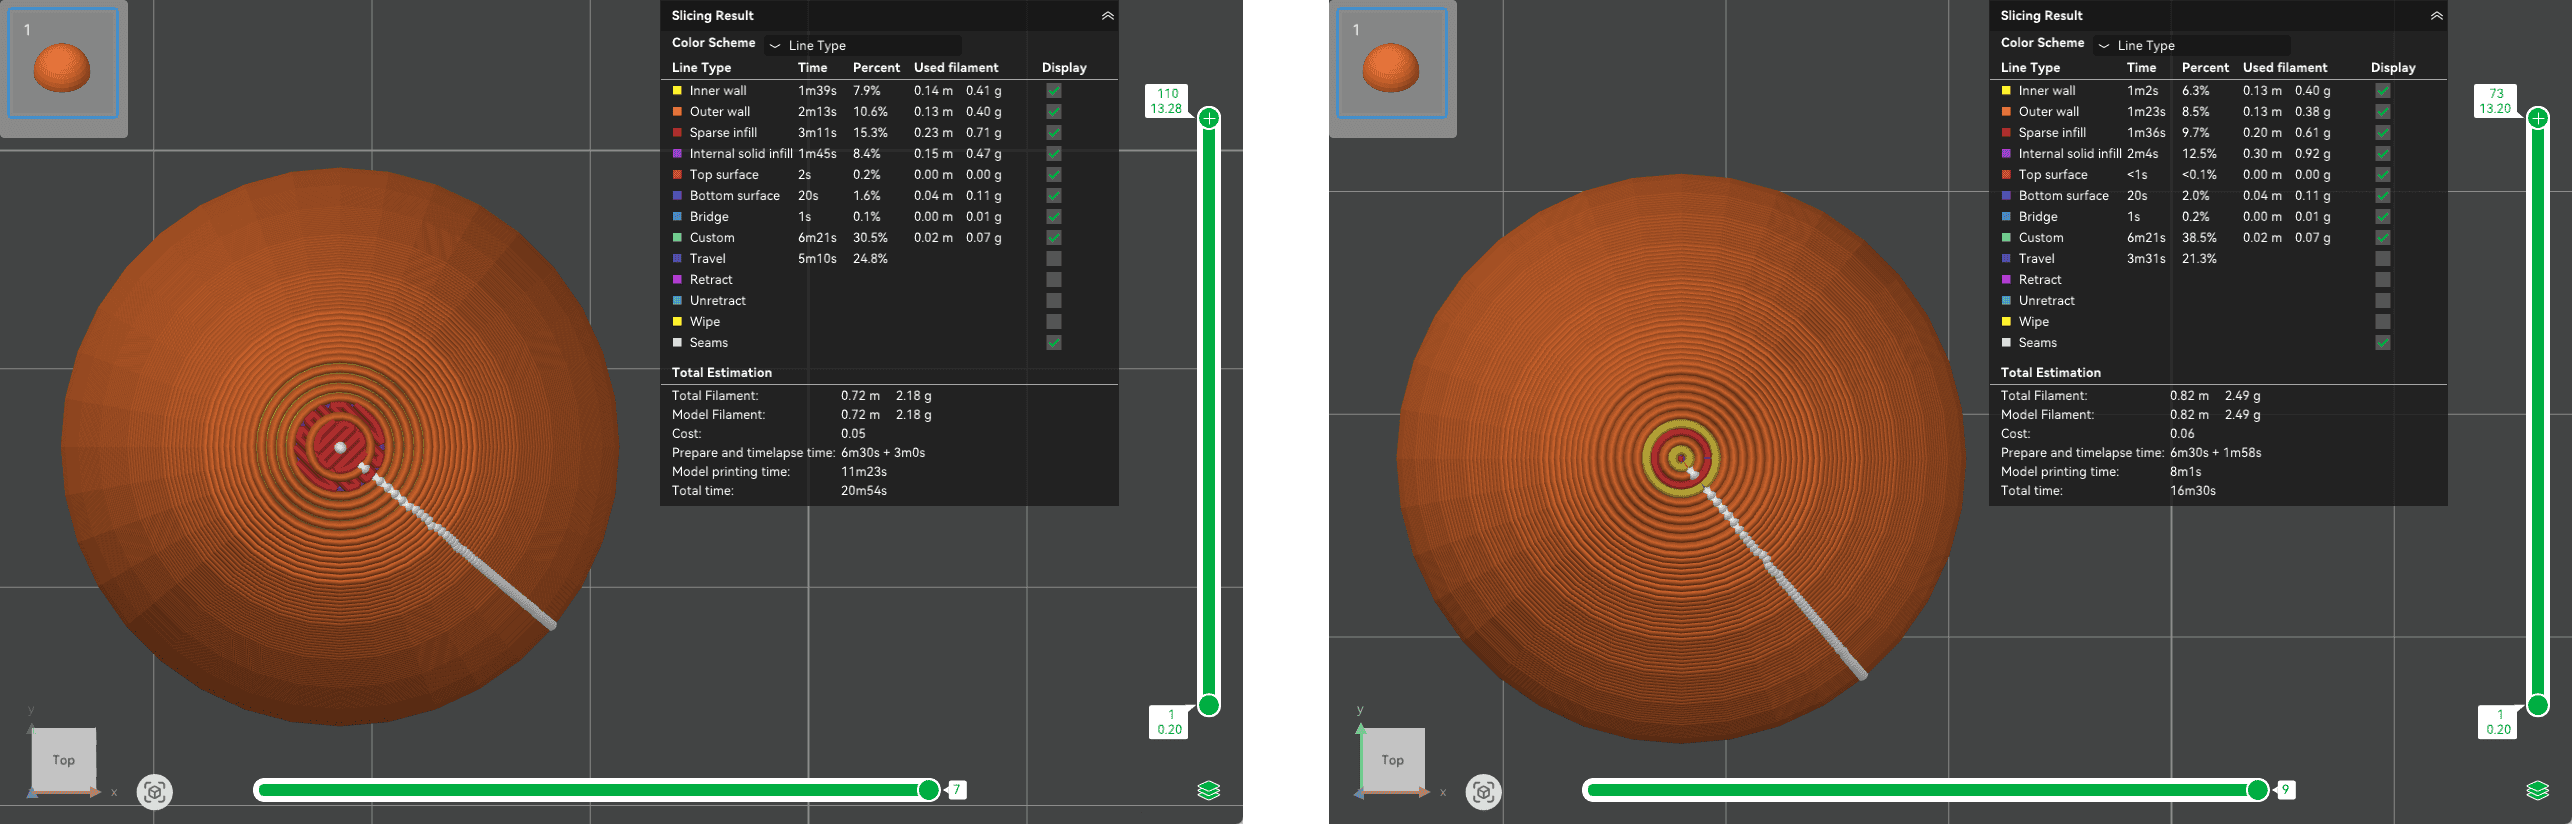Collapse the Slicing Result panel showing 2.18 g
The width and height of the screenshot is (2572, 824).
pos(1107,16)
